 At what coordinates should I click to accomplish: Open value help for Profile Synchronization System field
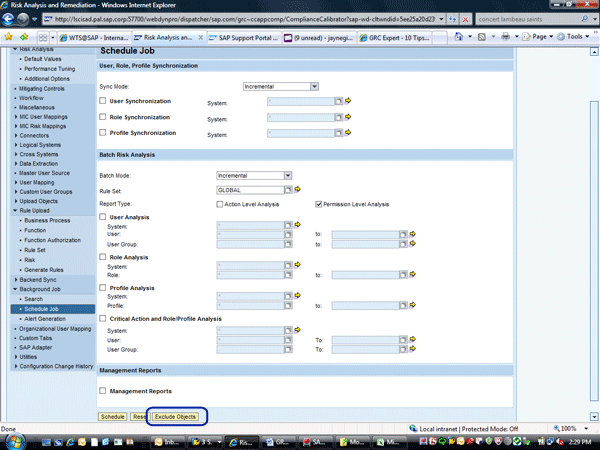coord(337,133)
